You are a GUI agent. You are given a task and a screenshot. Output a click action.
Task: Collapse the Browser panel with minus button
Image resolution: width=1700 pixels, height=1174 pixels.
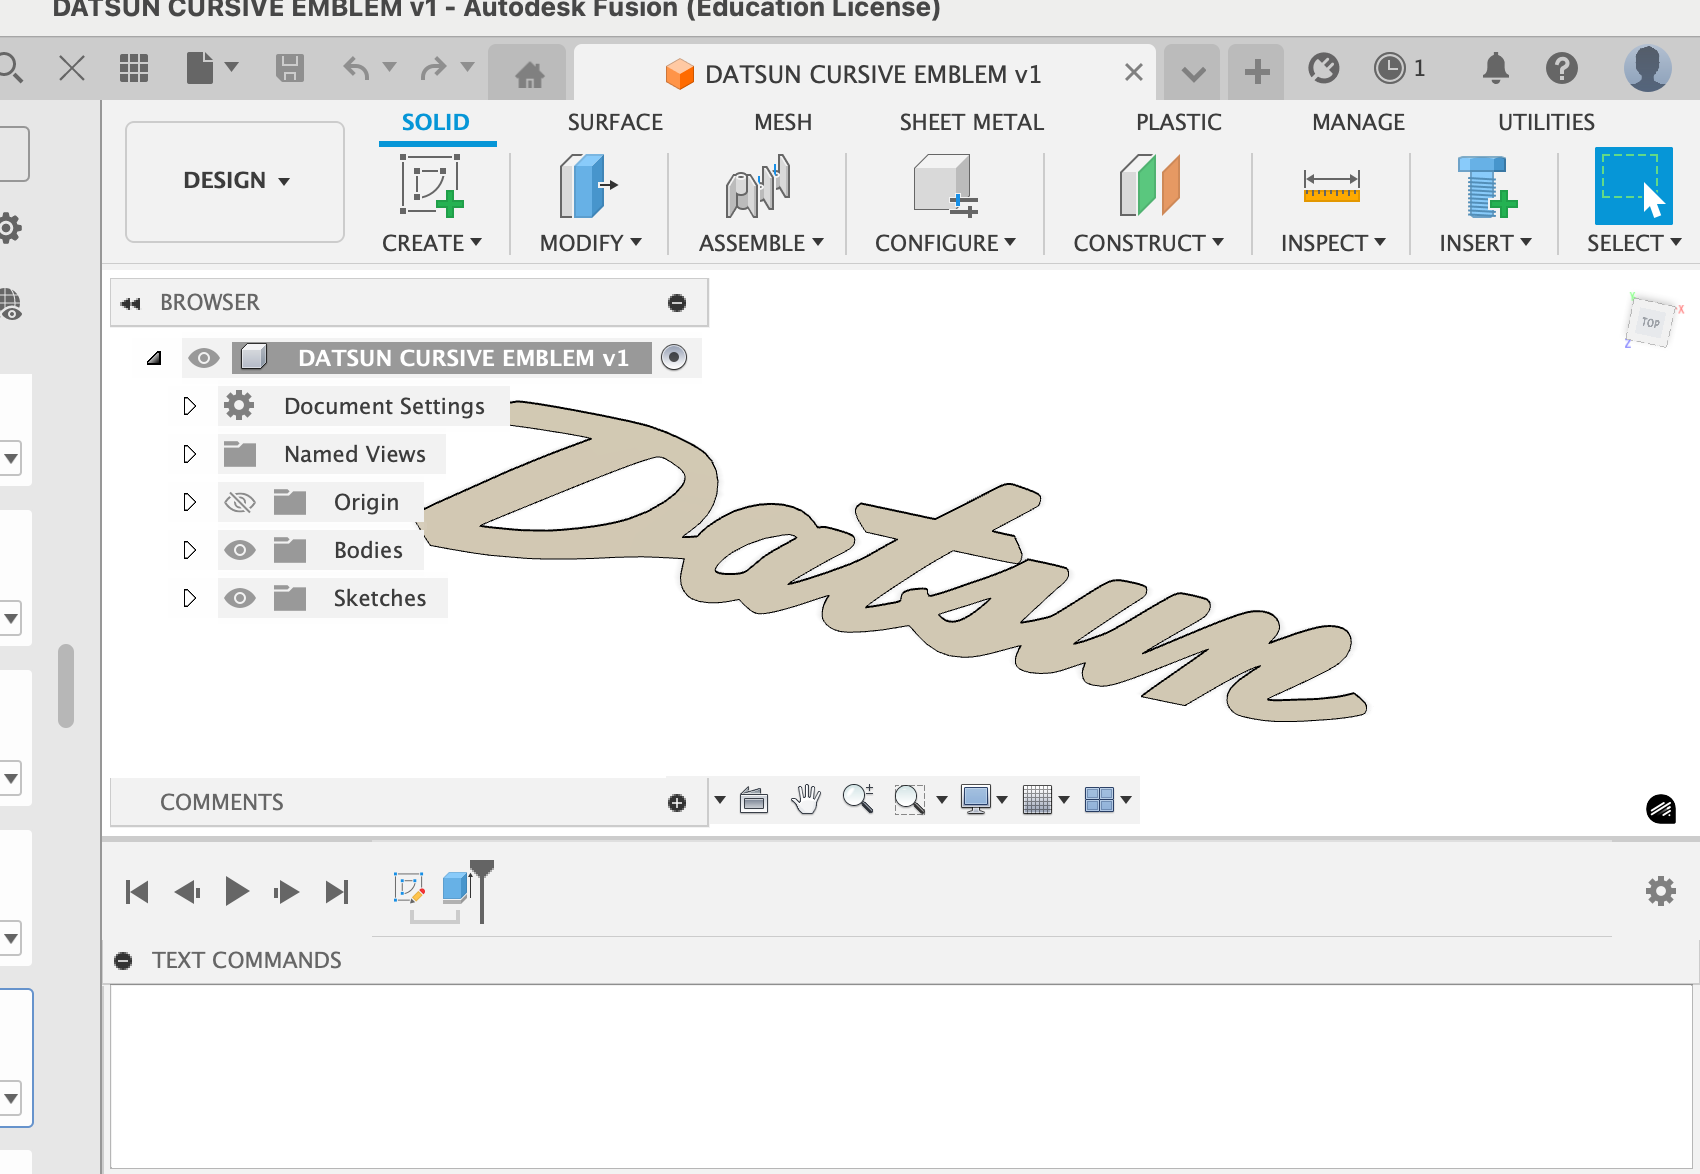click(x=677, y=303)
